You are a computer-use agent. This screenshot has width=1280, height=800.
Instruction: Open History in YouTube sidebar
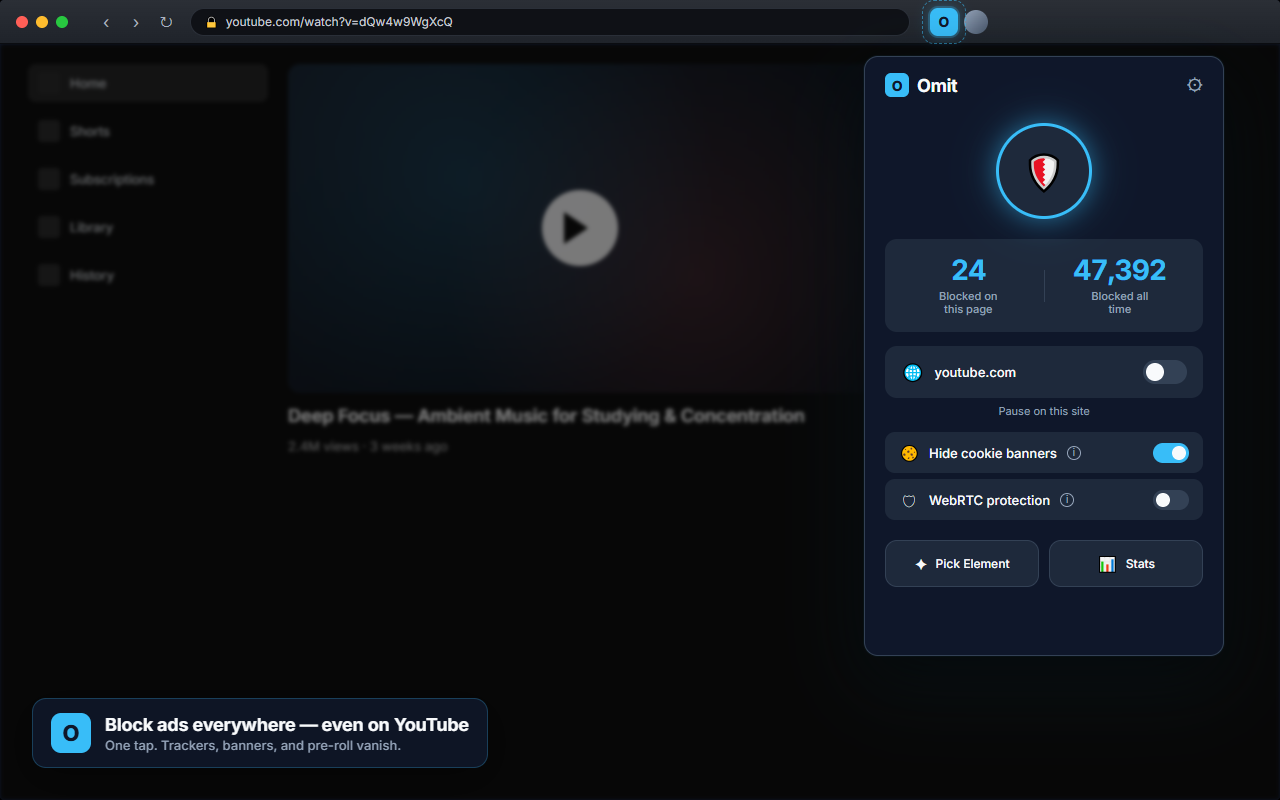(148, 276)
